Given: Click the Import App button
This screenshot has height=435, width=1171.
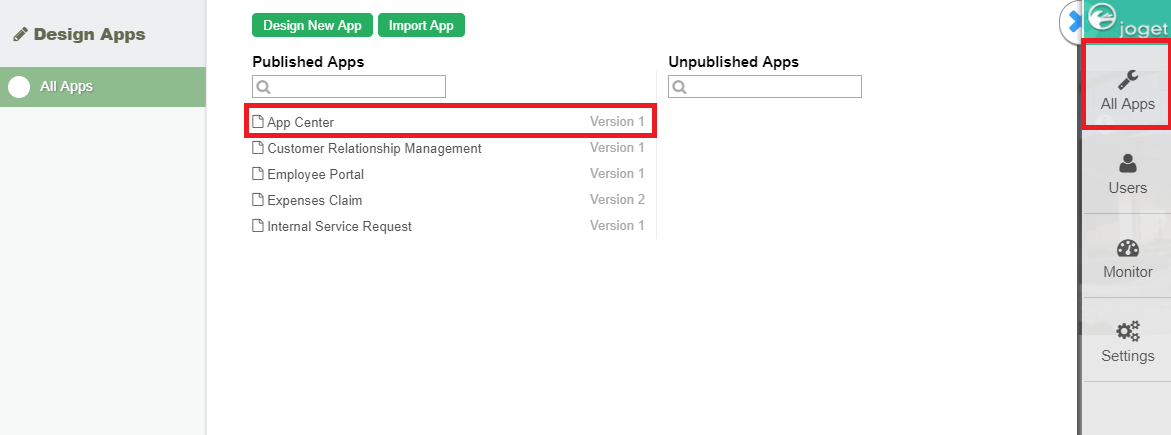Looking at the screenshot, I should [x=421, y=26].
